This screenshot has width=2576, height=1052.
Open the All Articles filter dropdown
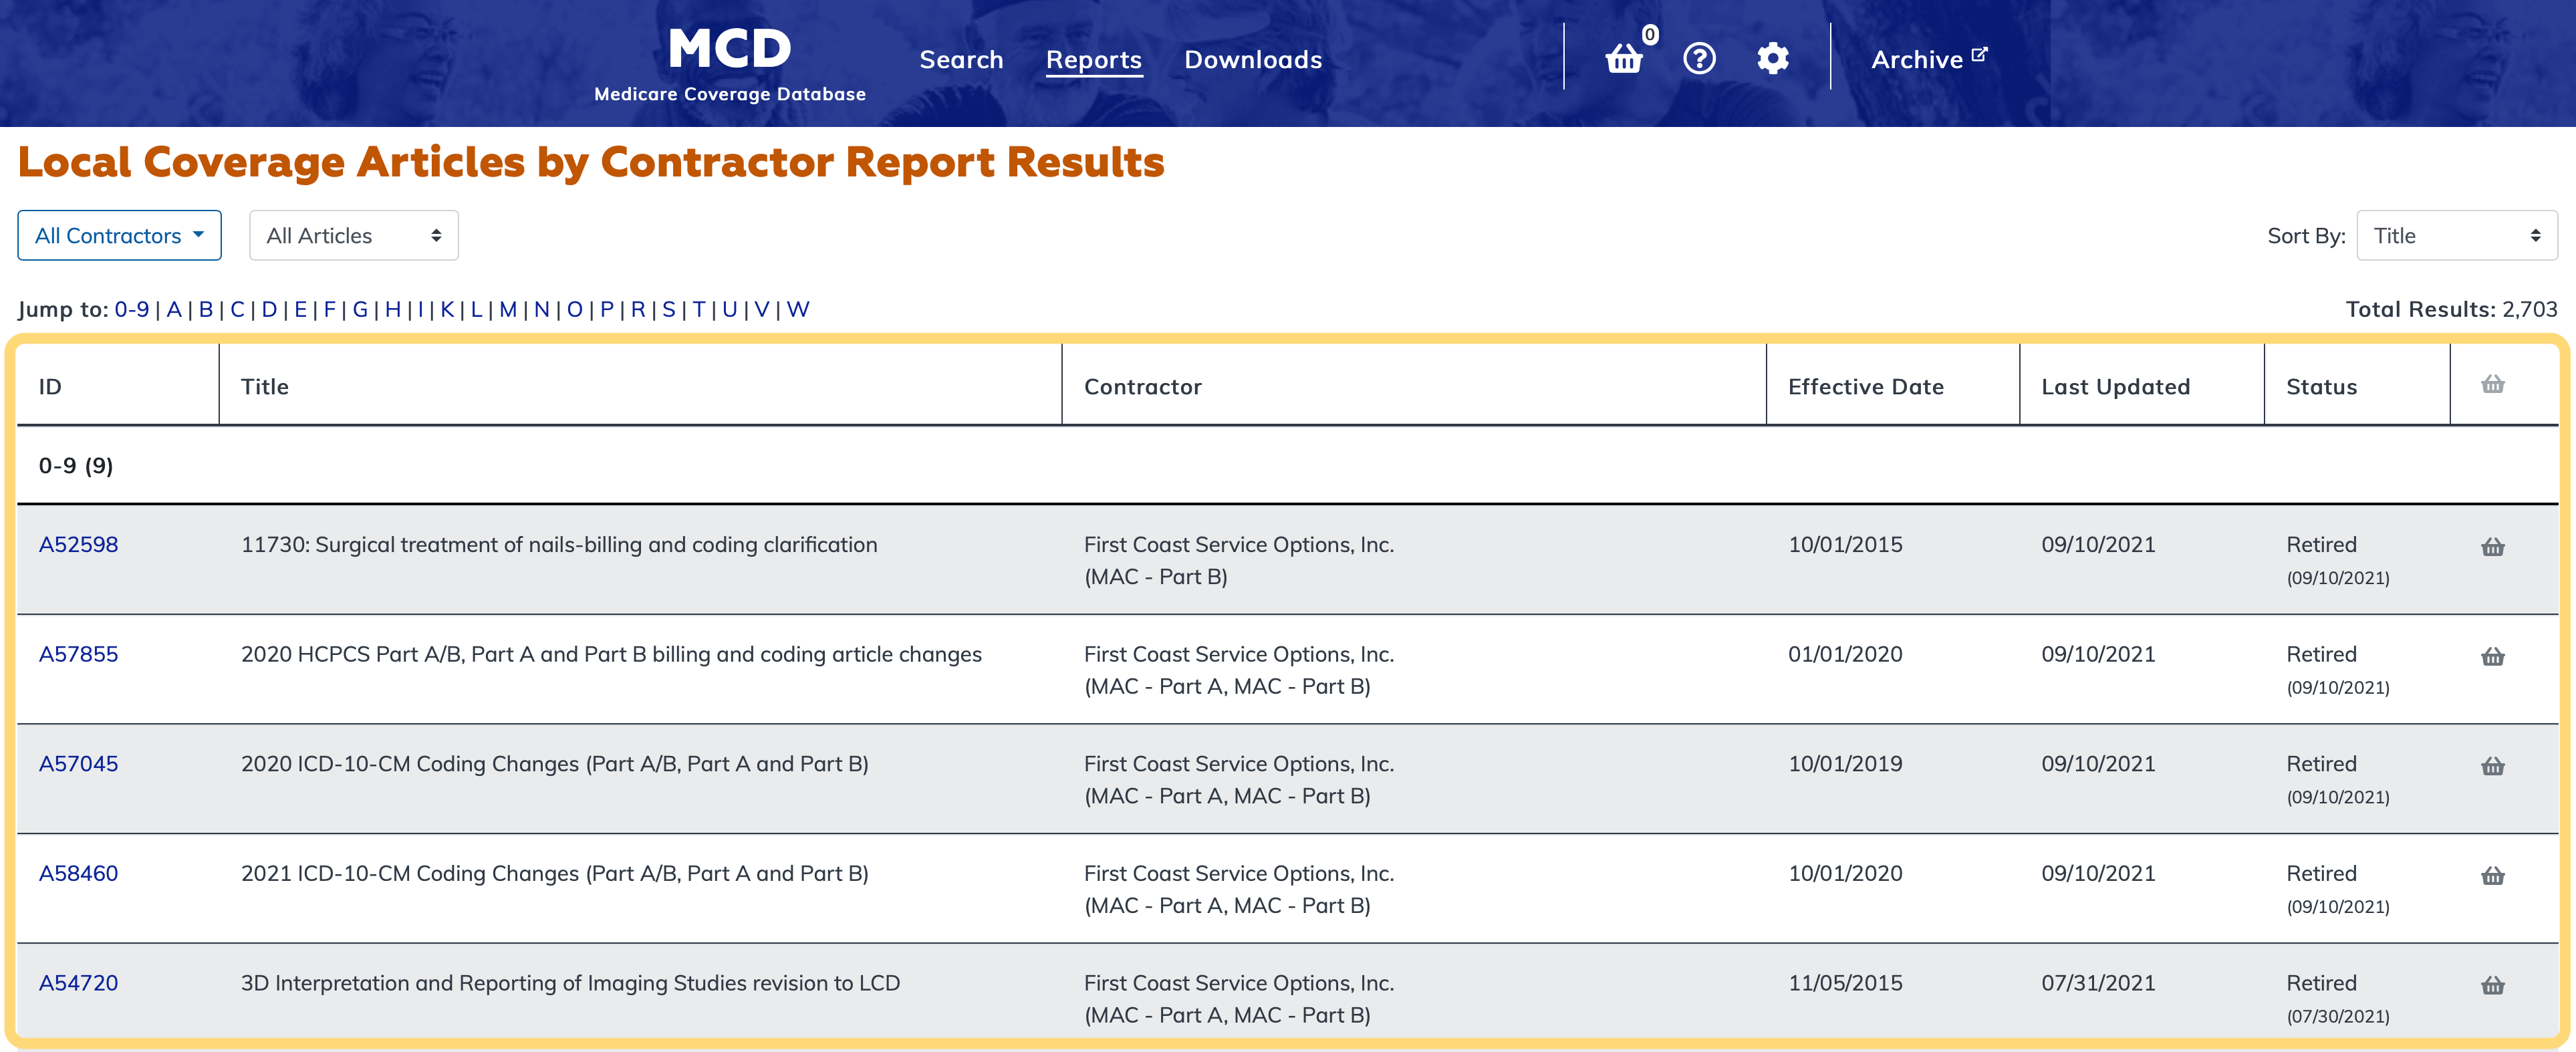[353, 236]
